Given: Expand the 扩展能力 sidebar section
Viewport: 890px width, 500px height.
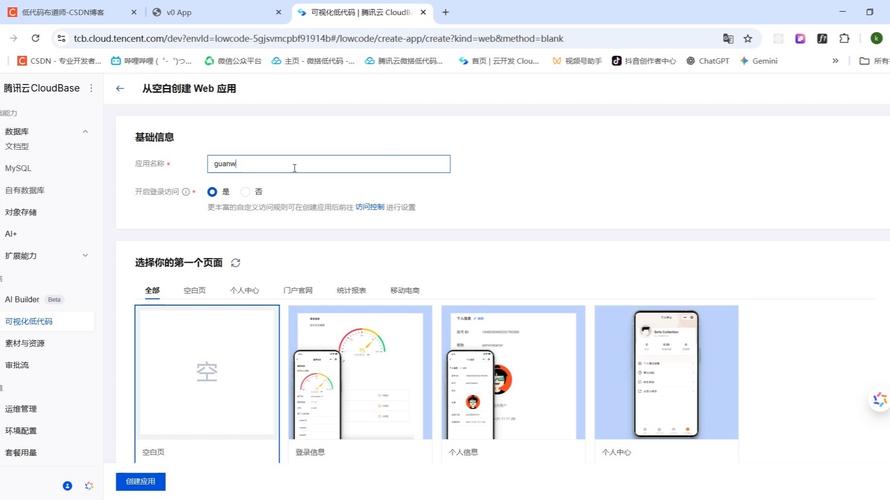Looking at the screenshot, I should [85, 256].
